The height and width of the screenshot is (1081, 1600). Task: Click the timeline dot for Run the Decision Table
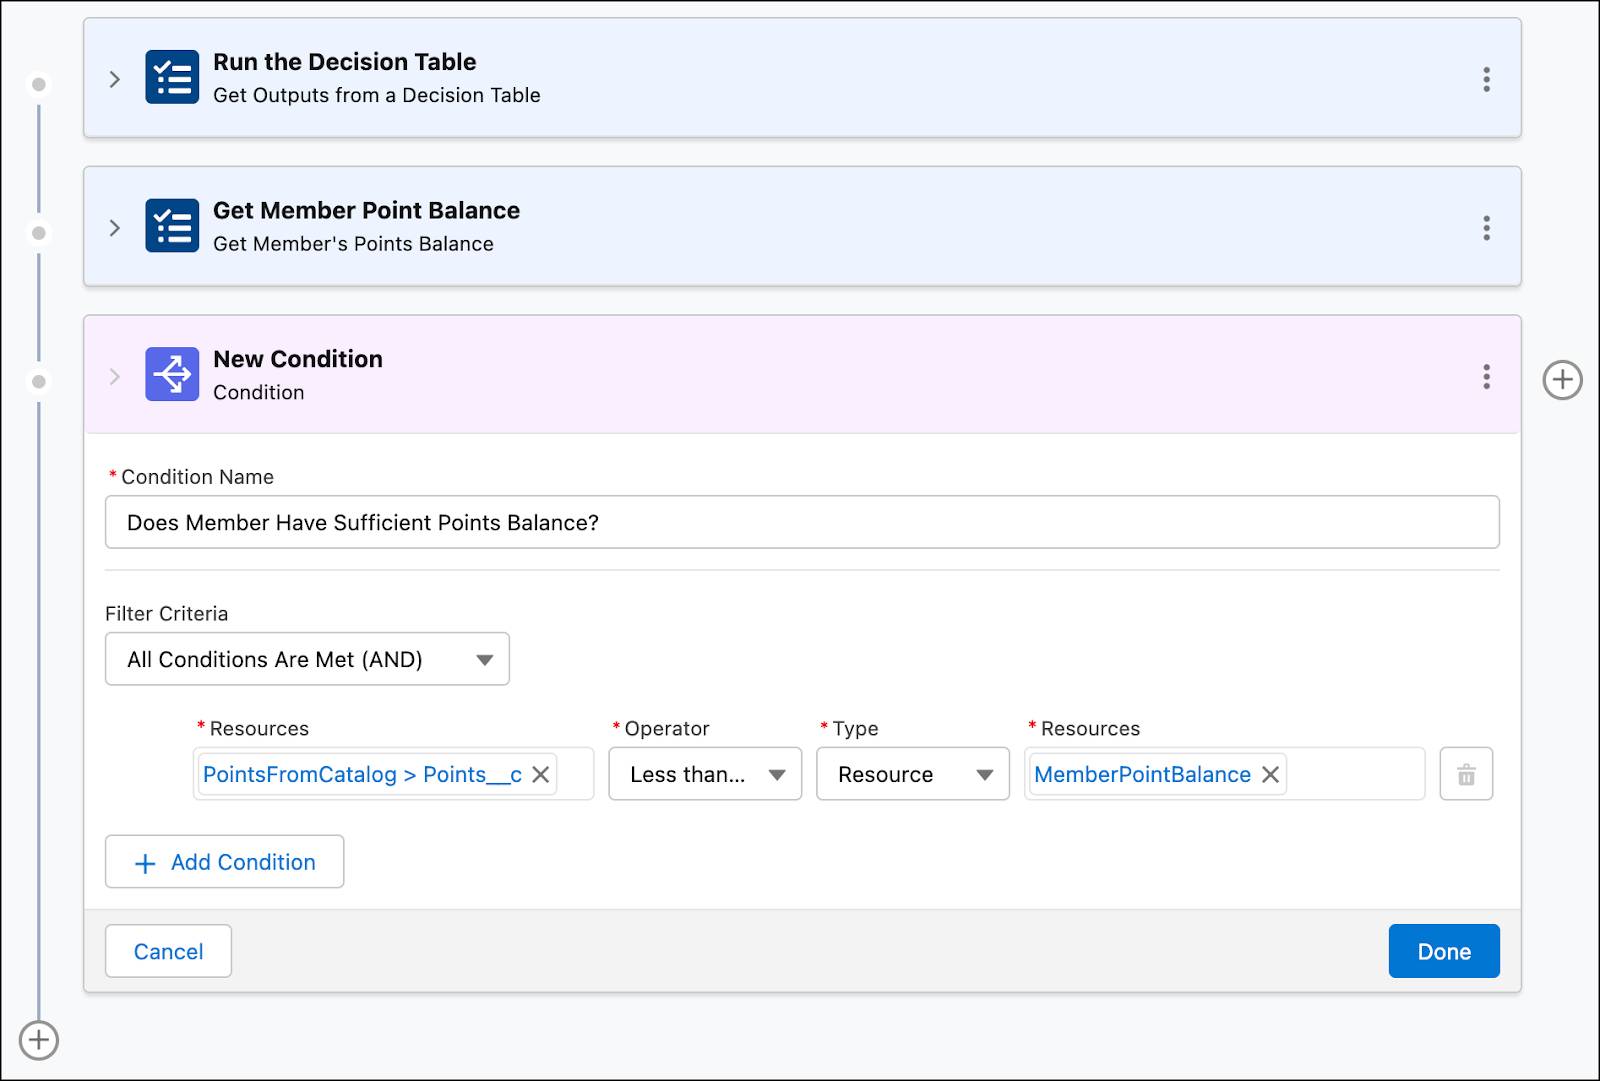pos(39,84)
